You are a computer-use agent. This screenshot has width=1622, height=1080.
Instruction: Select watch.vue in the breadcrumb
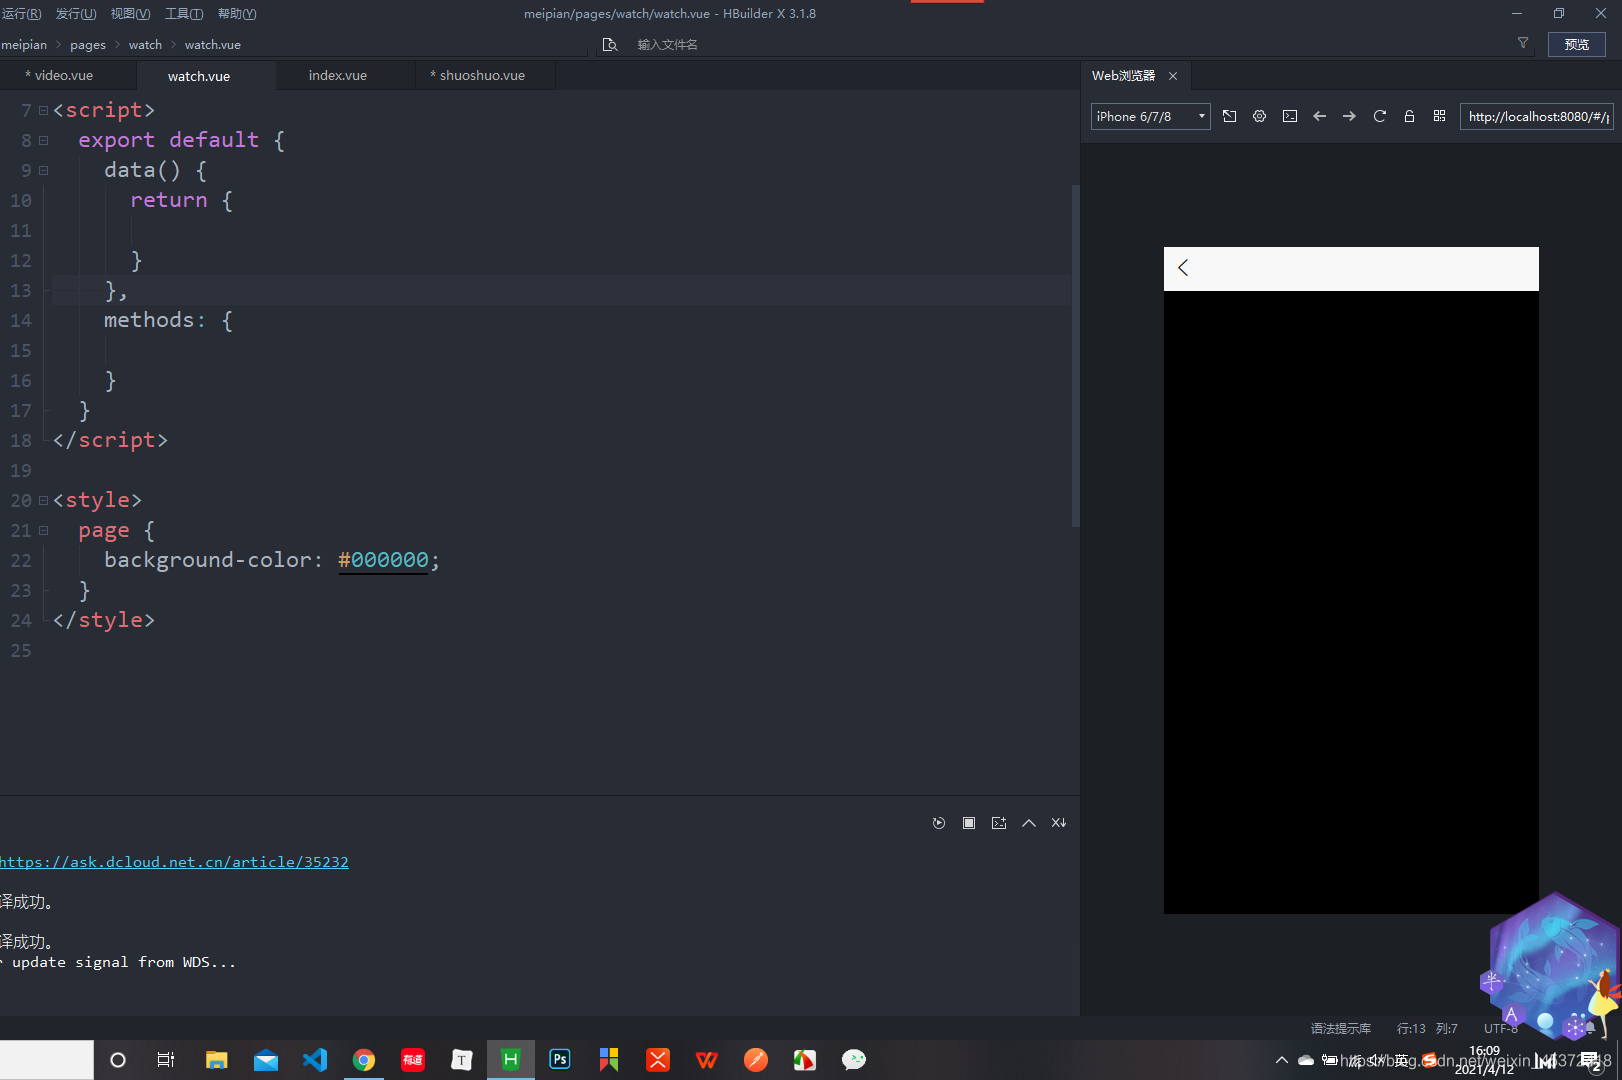[212, 44]
